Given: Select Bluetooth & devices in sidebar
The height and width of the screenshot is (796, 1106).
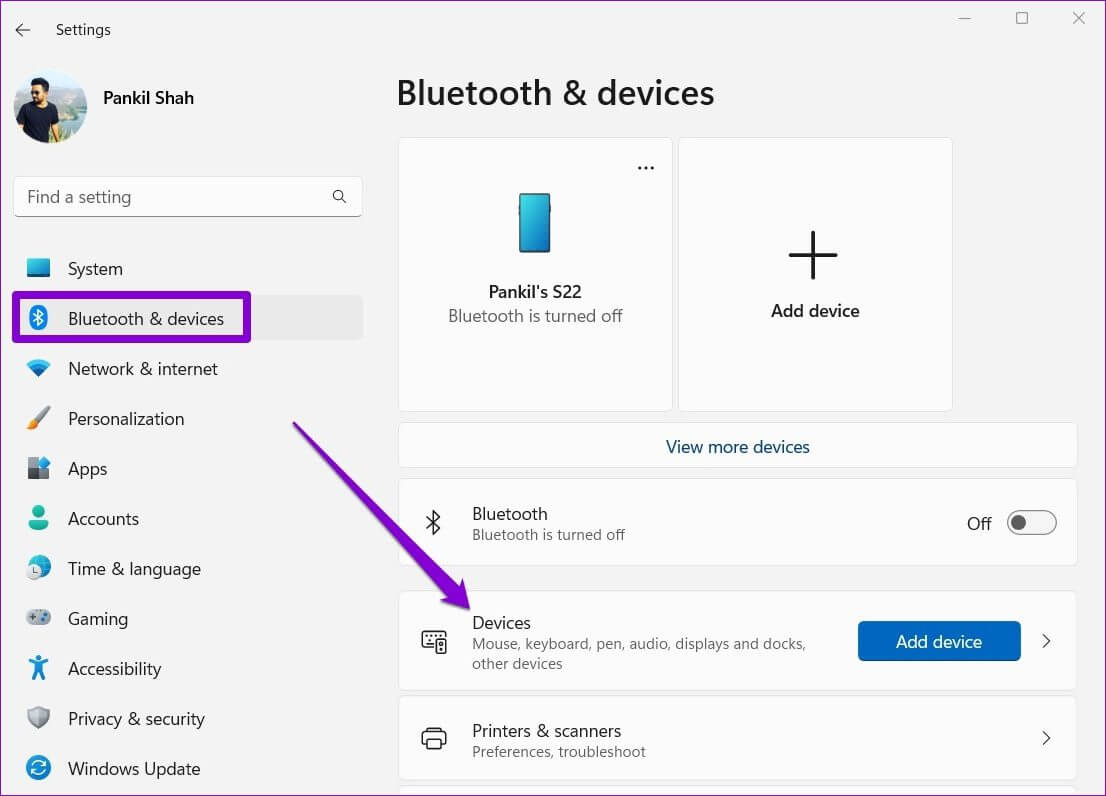Looking at the screenshot, I should 188,318.
